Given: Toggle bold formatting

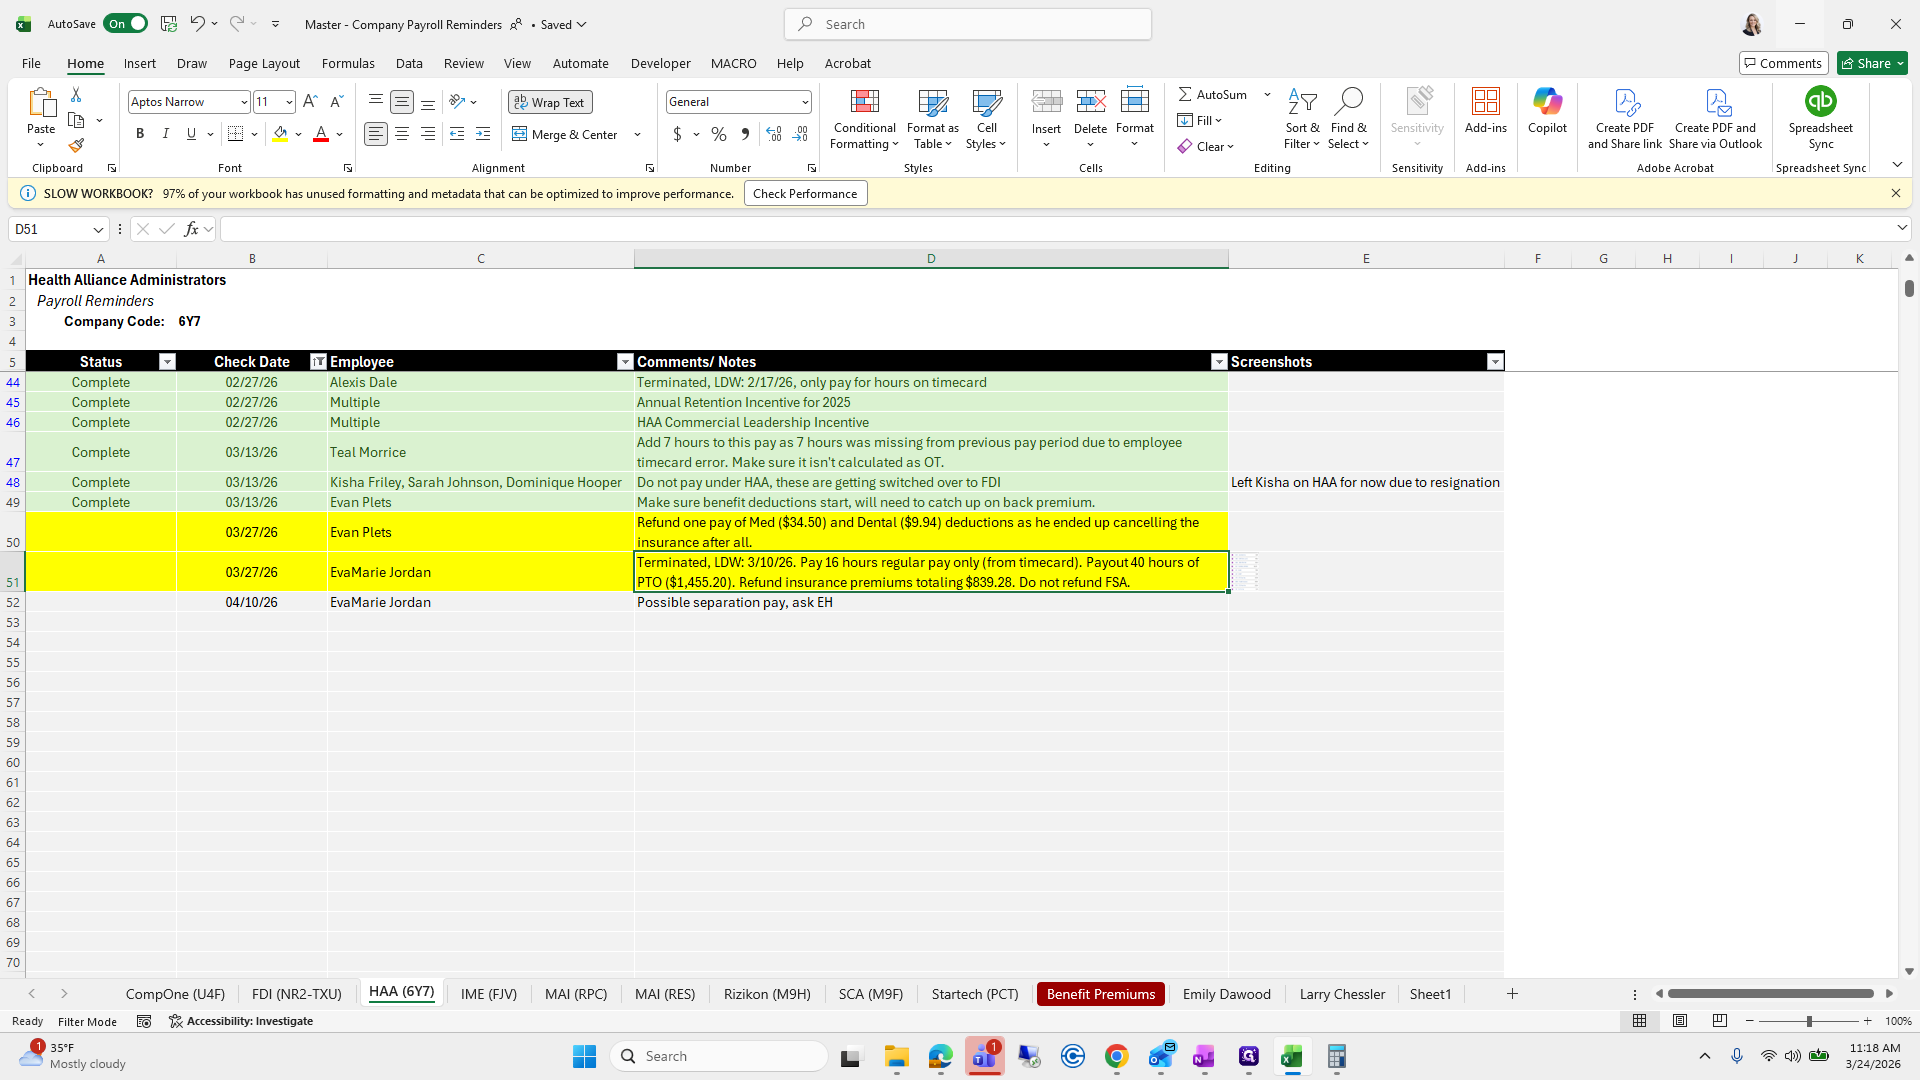Looking at the screenshot, I should tap(140, 134).
